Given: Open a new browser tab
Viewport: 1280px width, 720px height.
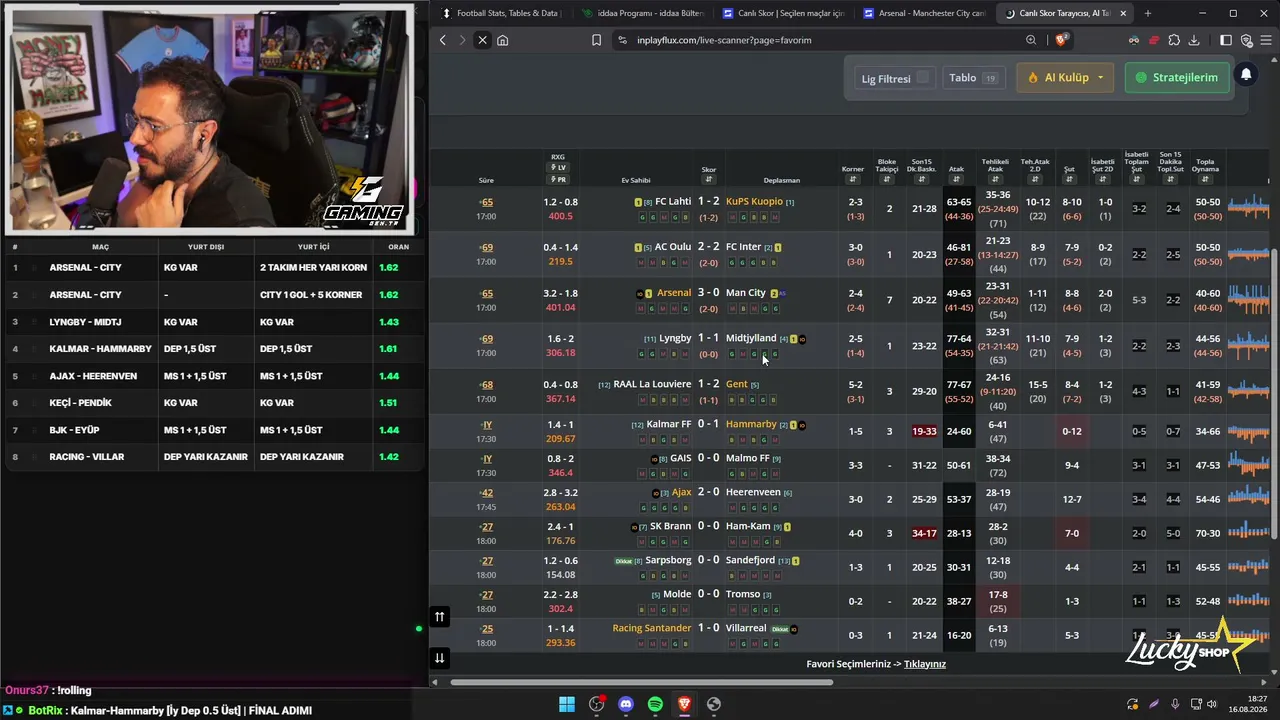Looking at the screenshot, I should tap(1147, 14).
